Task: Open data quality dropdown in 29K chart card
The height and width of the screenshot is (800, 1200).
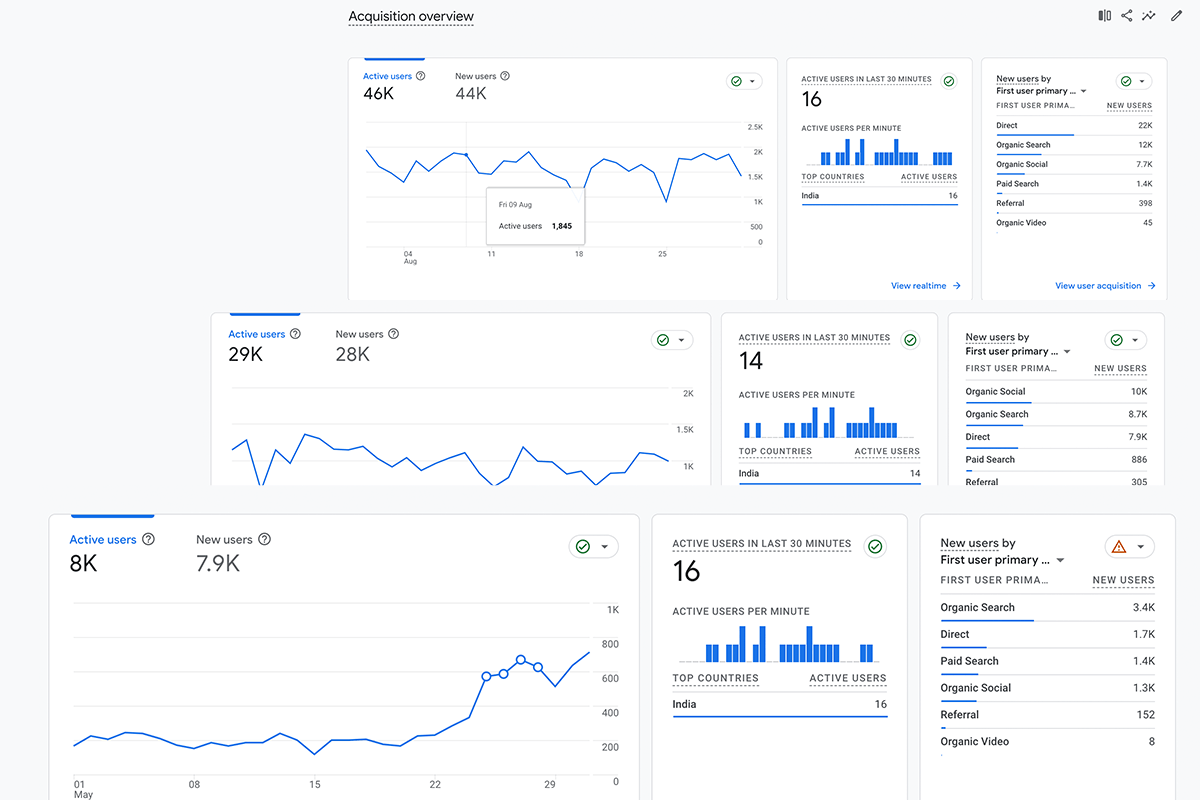Action: (672, 340)
